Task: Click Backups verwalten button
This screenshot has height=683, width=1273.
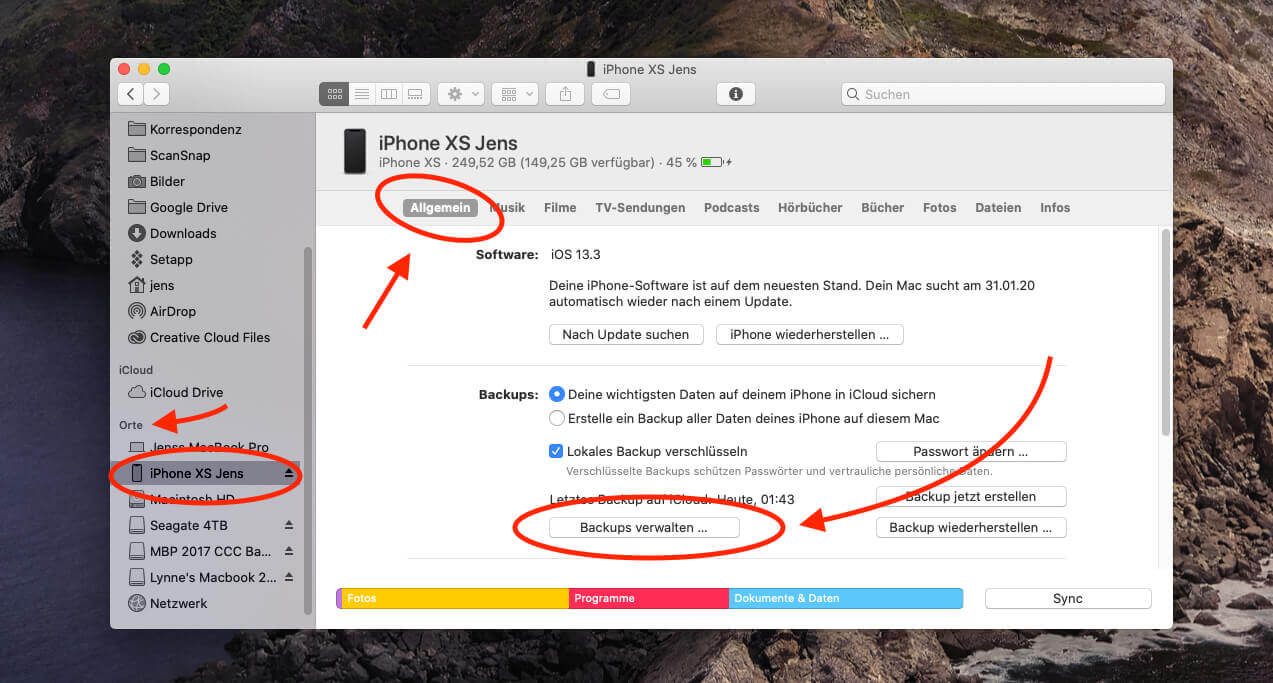Action: click(644, 528)
